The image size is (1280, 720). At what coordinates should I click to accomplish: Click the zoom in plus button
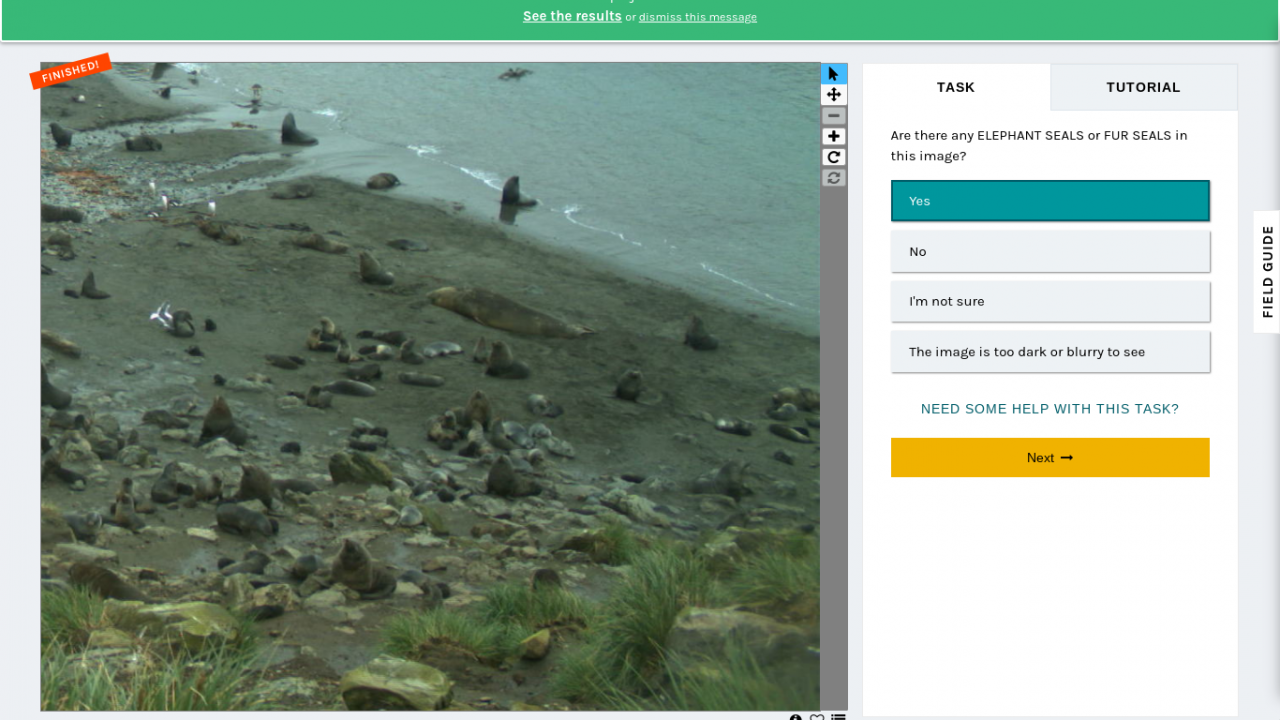[x=834, y=137]
